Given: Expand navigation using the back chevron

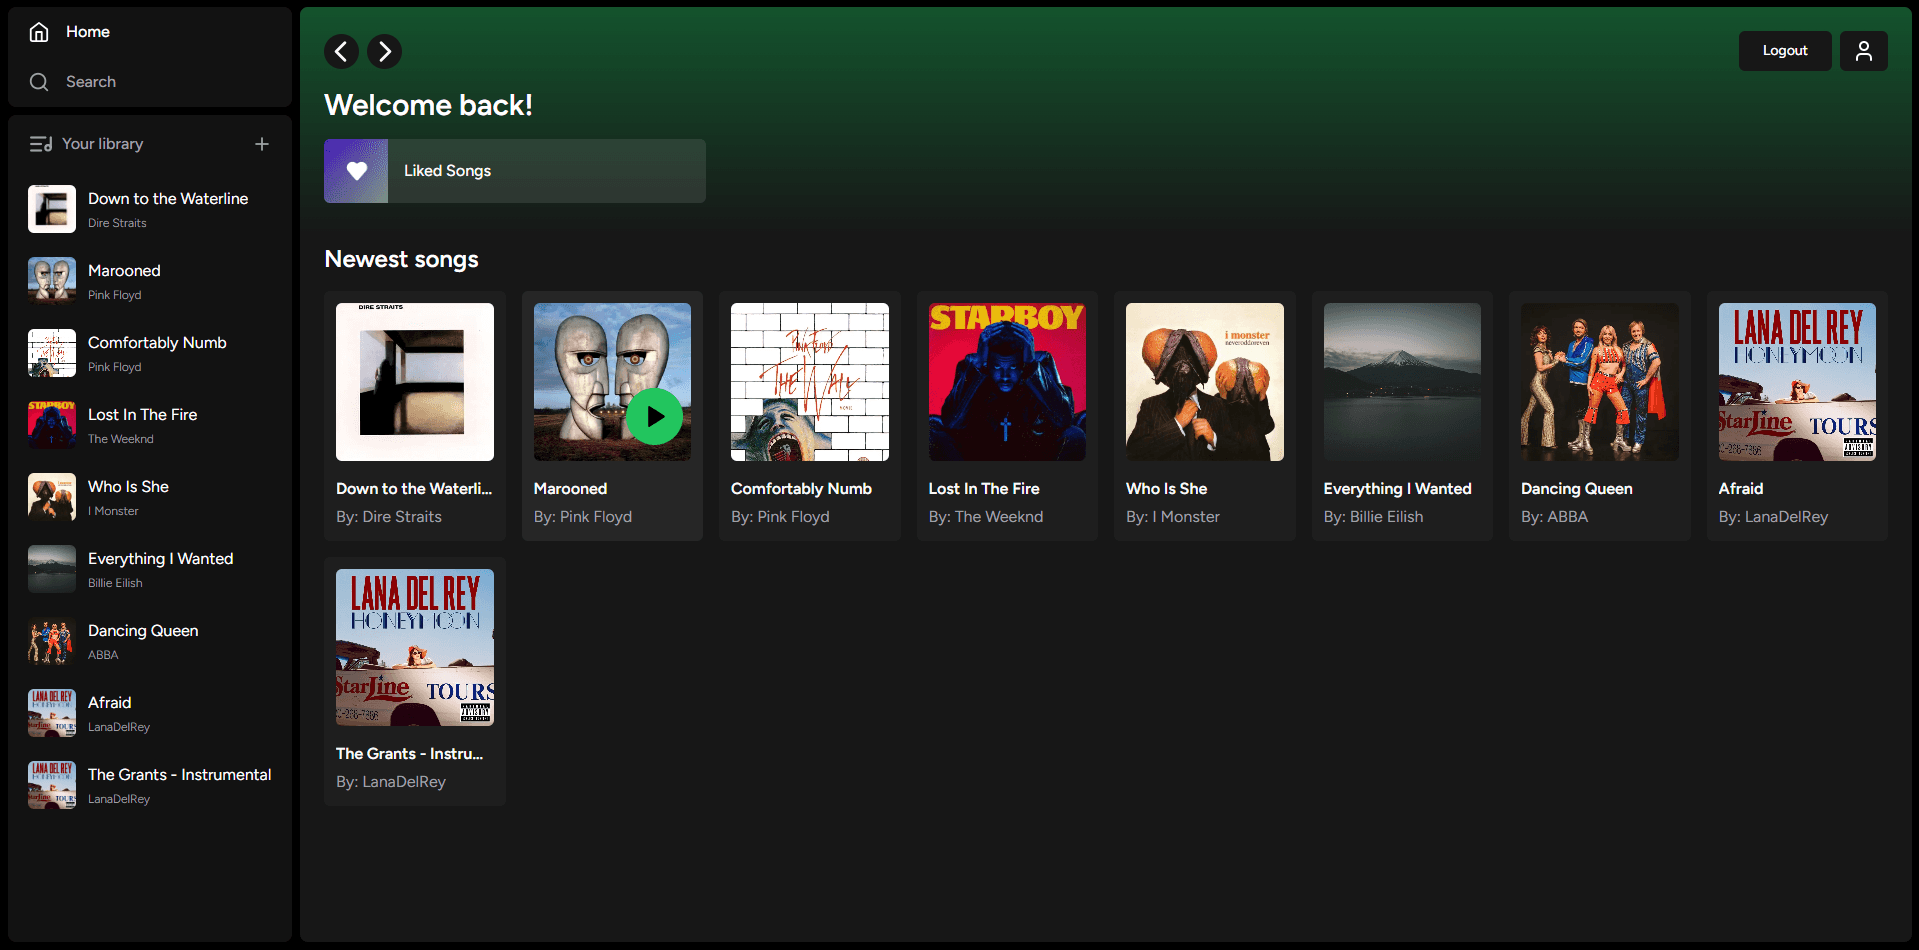Looking at the screenshot, I should (x=341, y=51).
